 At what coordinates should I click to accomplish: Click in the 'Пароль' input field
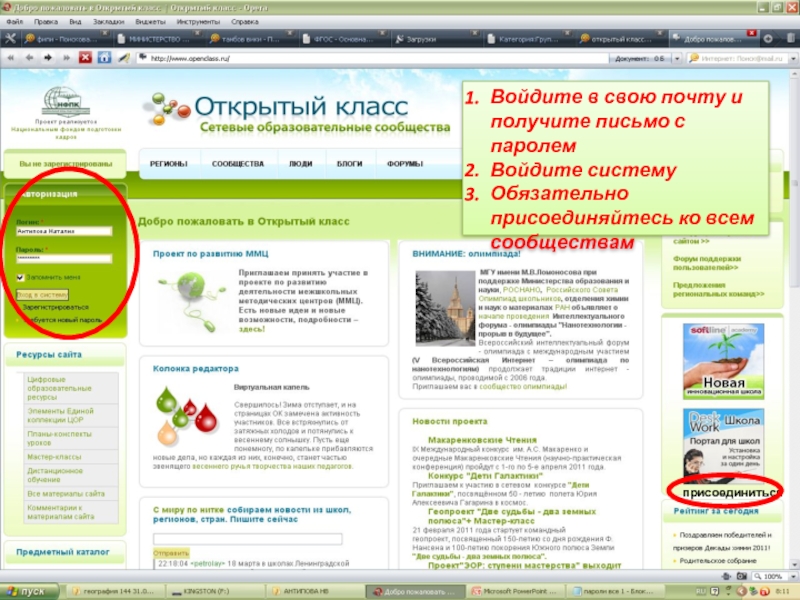click(x=64, y=259)
